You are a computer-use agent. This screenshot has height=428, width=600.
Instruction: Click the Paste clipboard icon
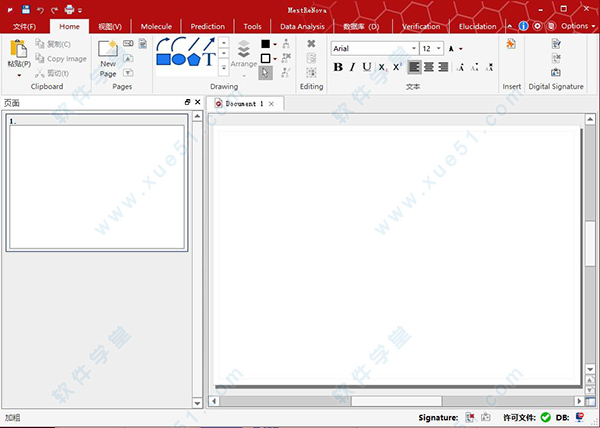(18, 49)
